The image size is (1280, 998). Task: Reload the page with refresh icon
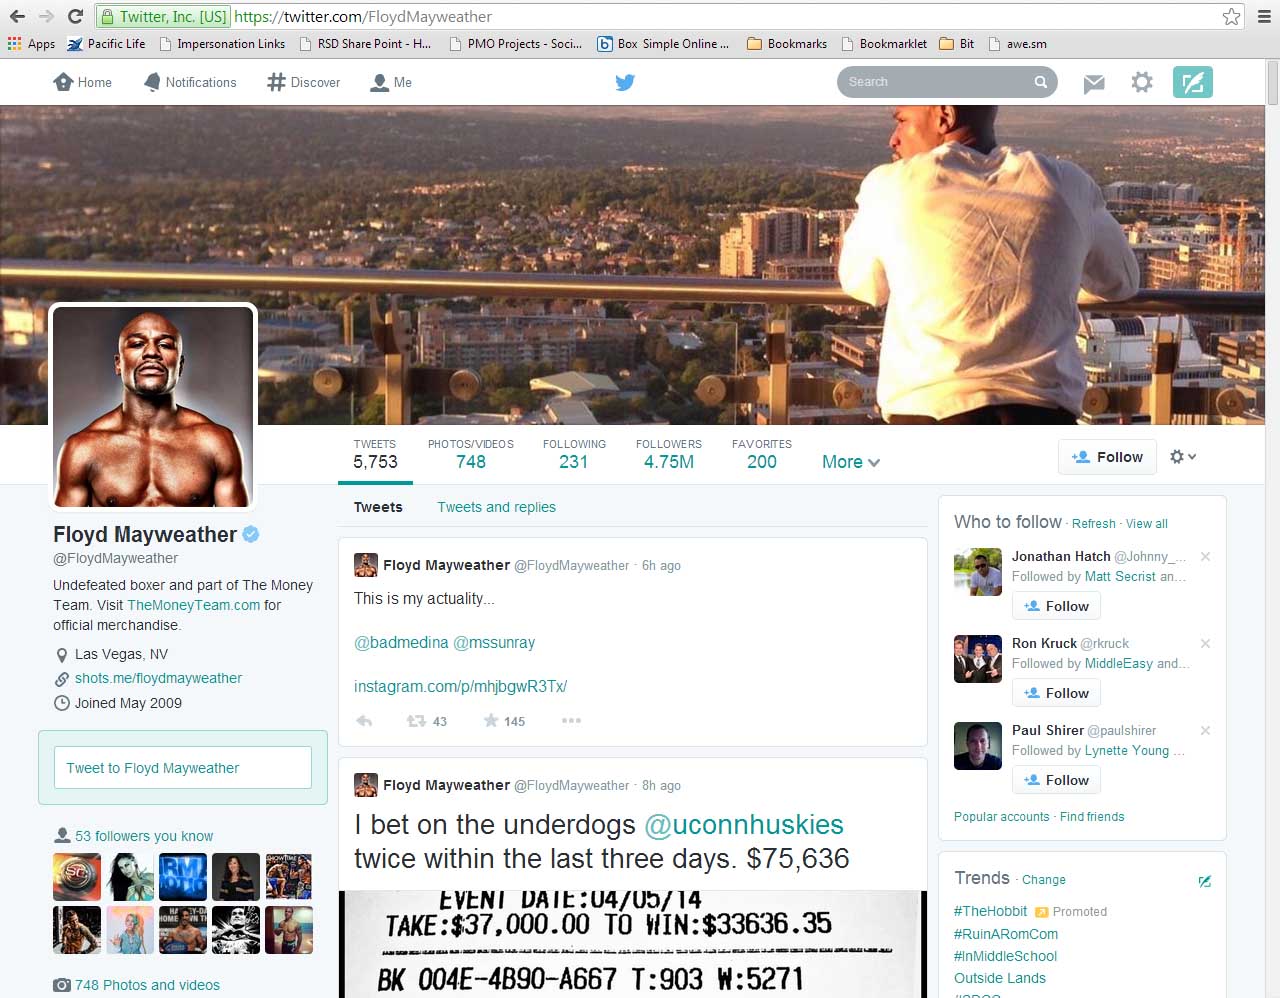(75, 16)
